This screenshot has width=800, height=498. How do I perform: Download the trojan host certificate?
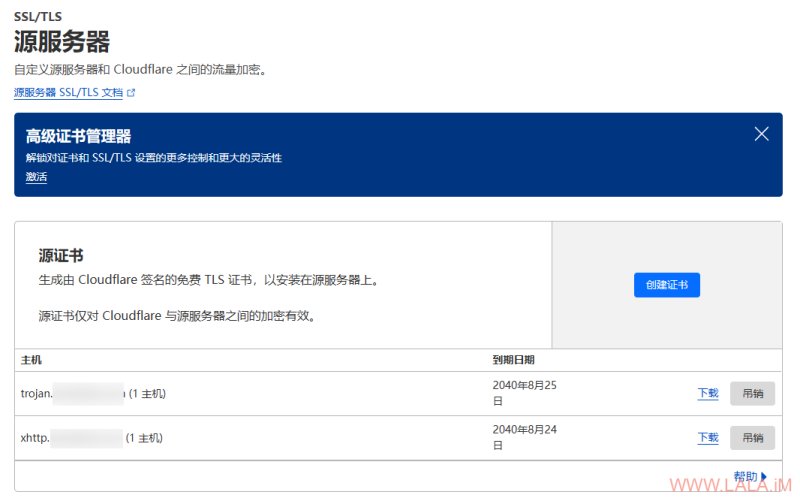point(708,393)
